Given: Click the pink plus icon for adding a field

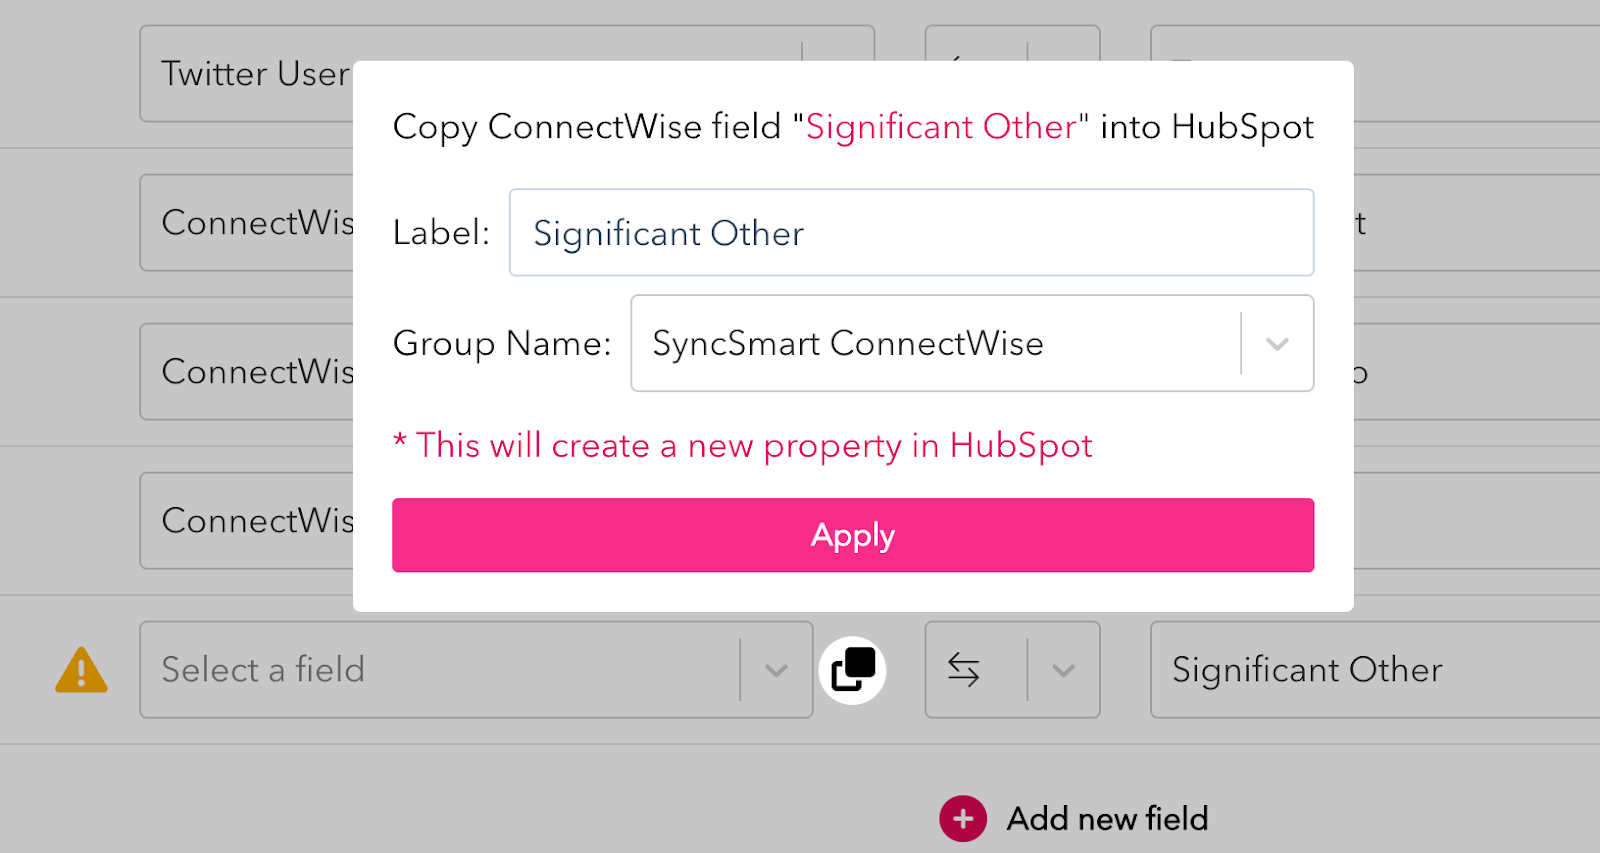Looking at the screenshot, I should 963,819.
